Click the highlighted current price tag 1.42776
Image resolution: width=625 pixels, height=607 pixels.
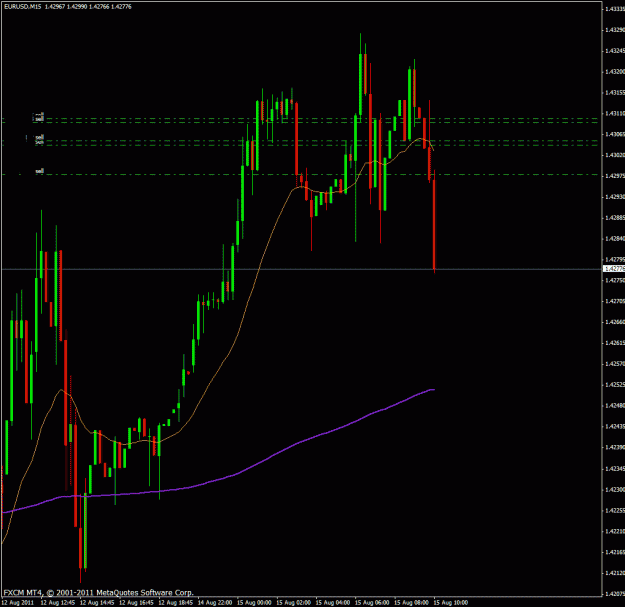[614, 269]
